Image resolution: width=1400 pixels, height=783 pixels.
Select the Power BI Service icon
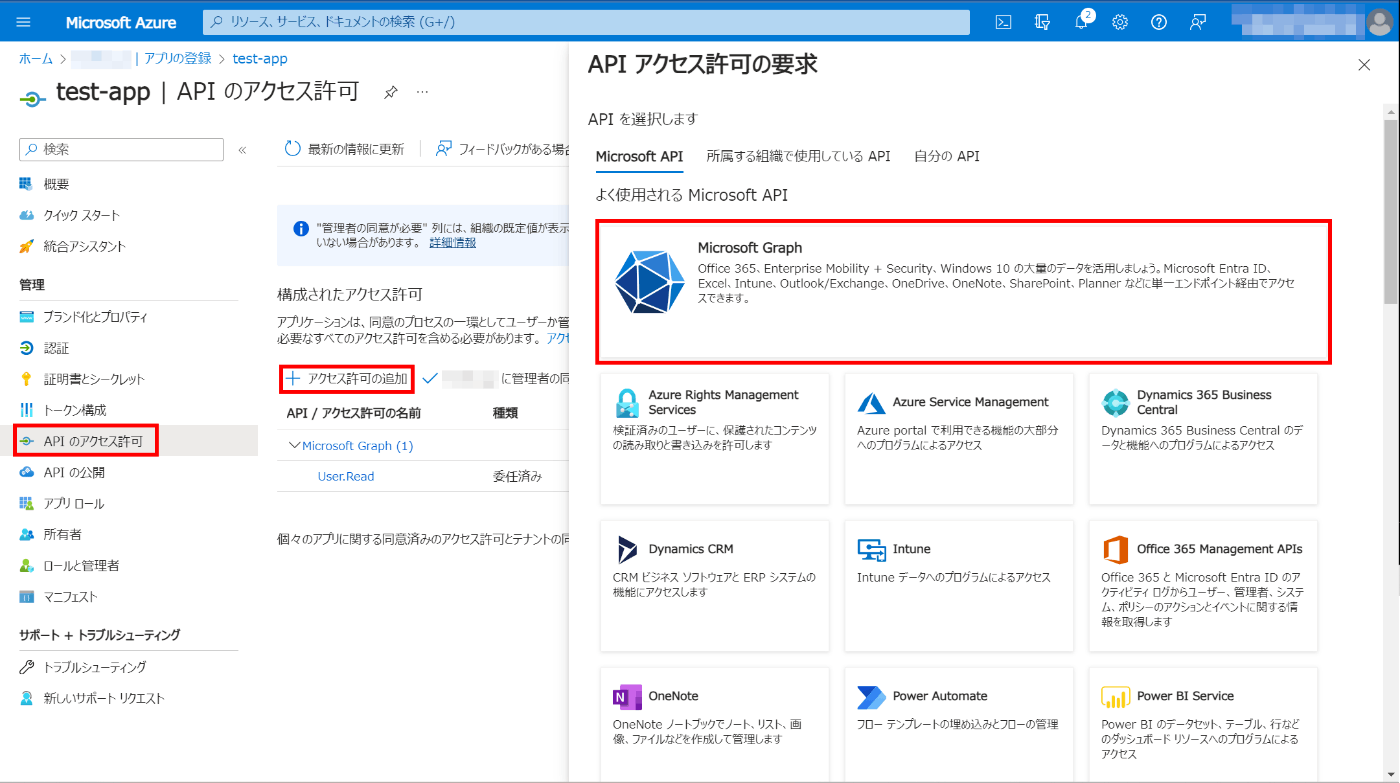pyautogui.click(x=1115, y=697)
